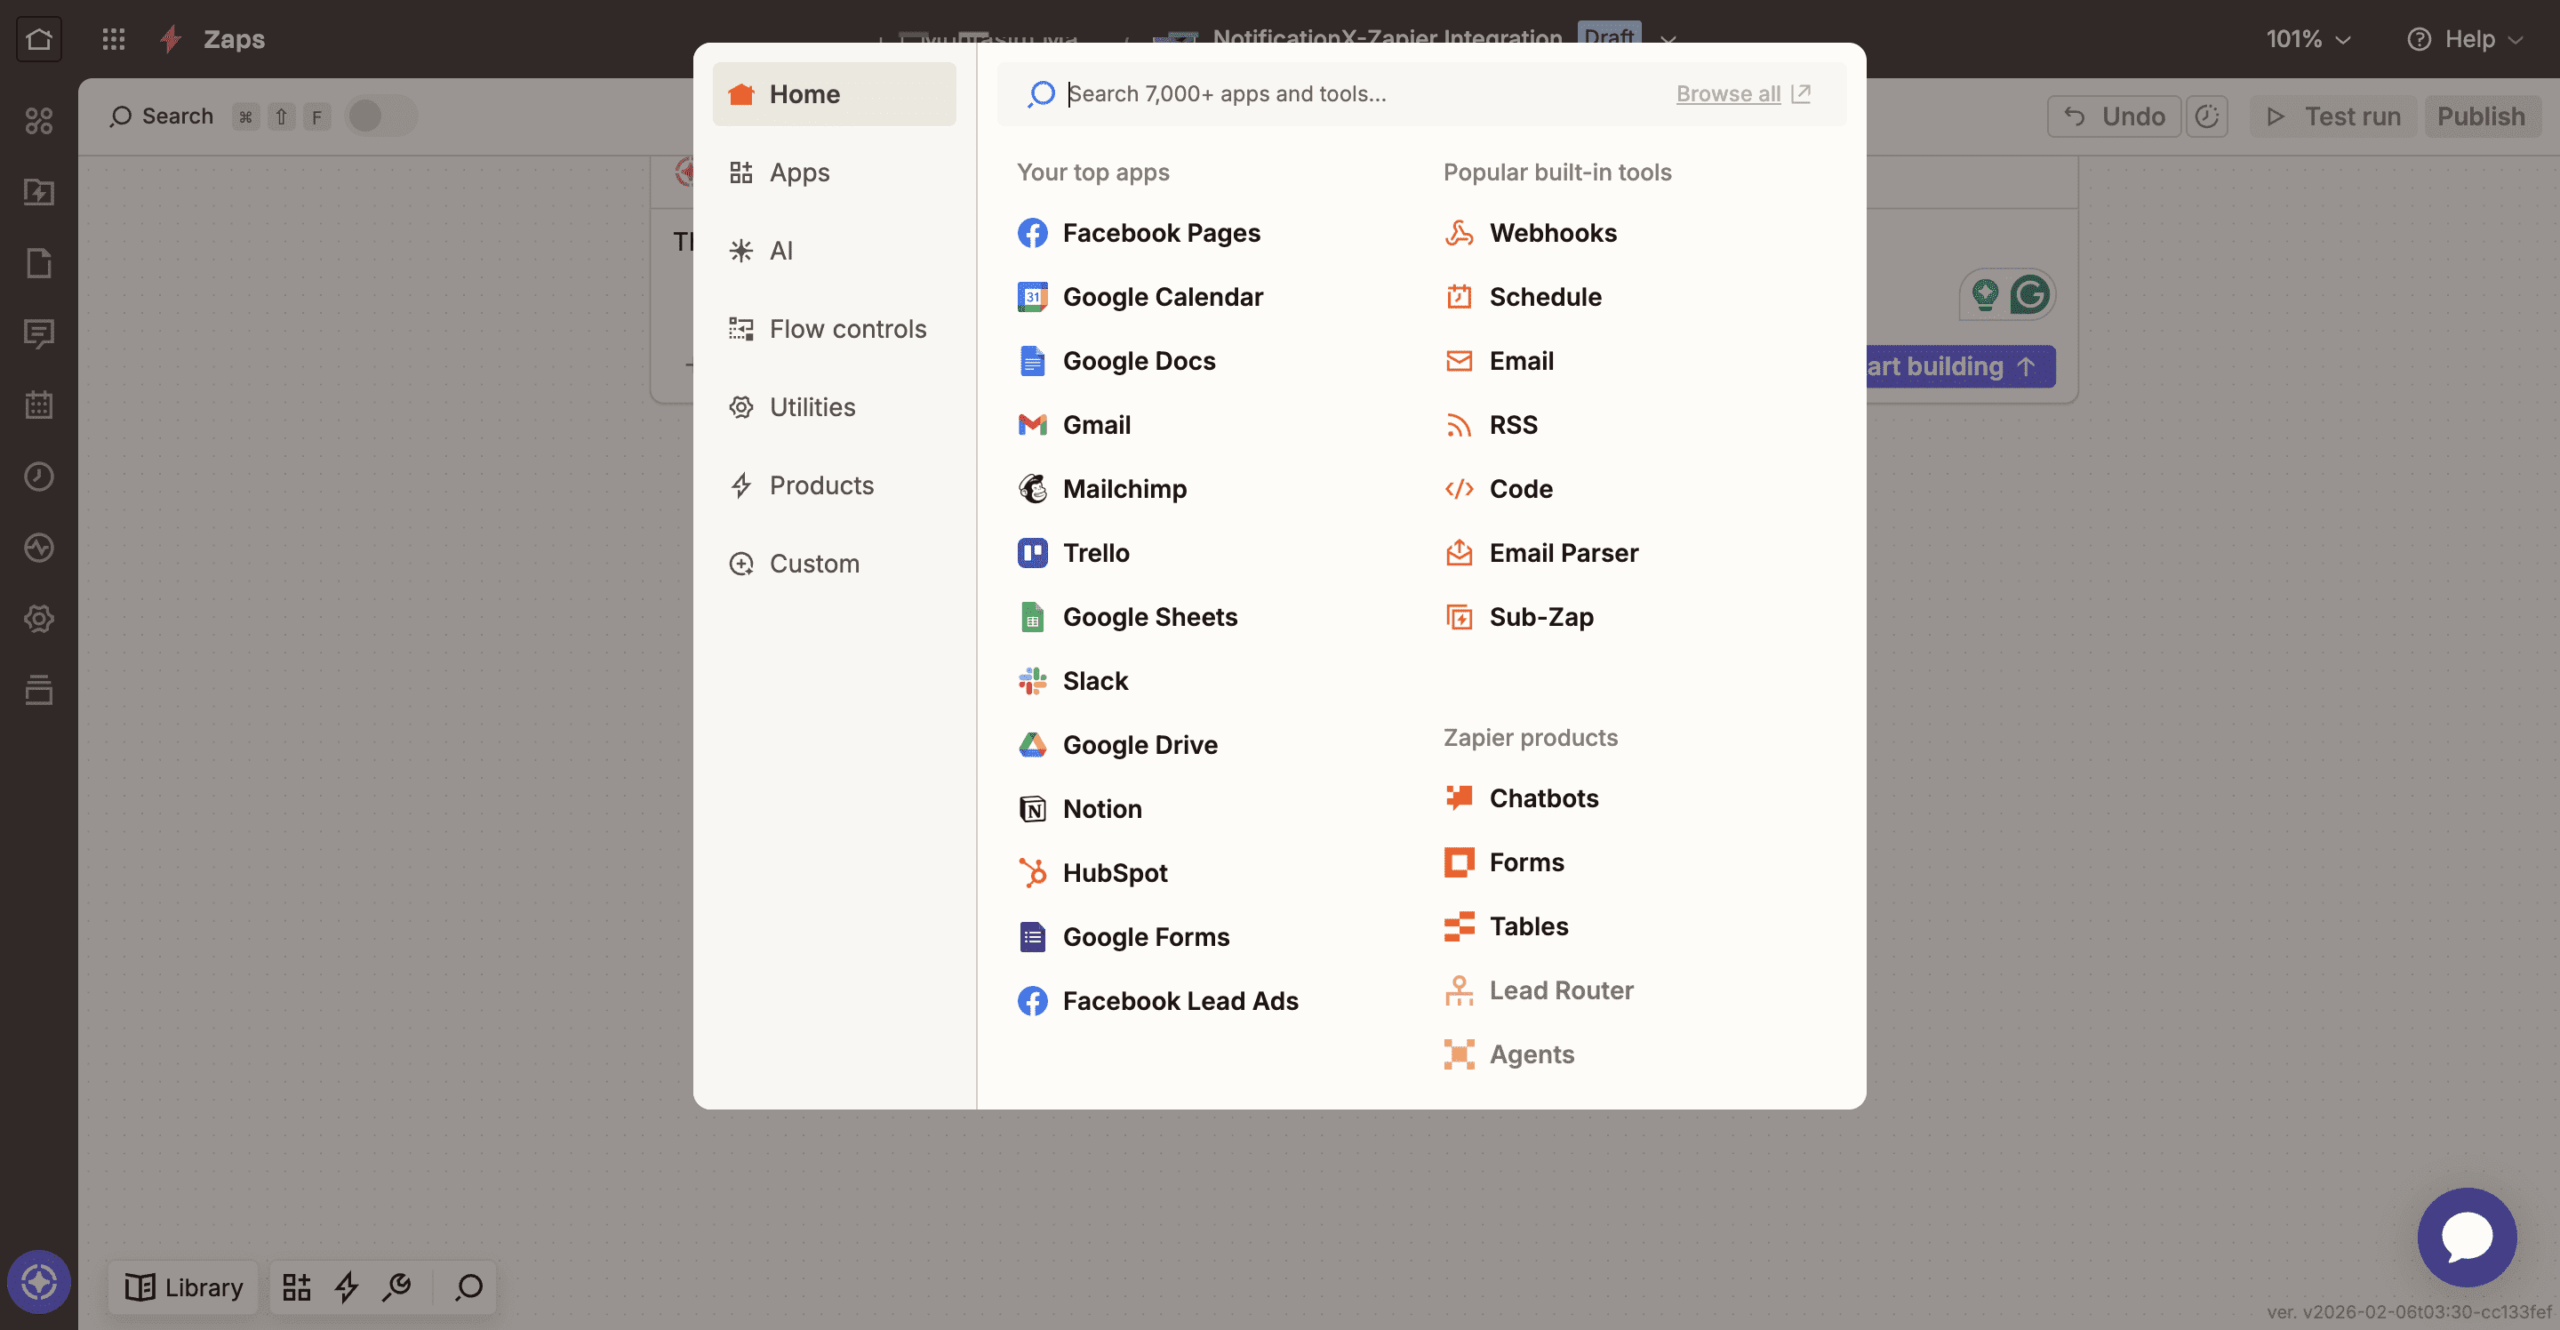Pick the Notion app

click(x=1101, y=809)
